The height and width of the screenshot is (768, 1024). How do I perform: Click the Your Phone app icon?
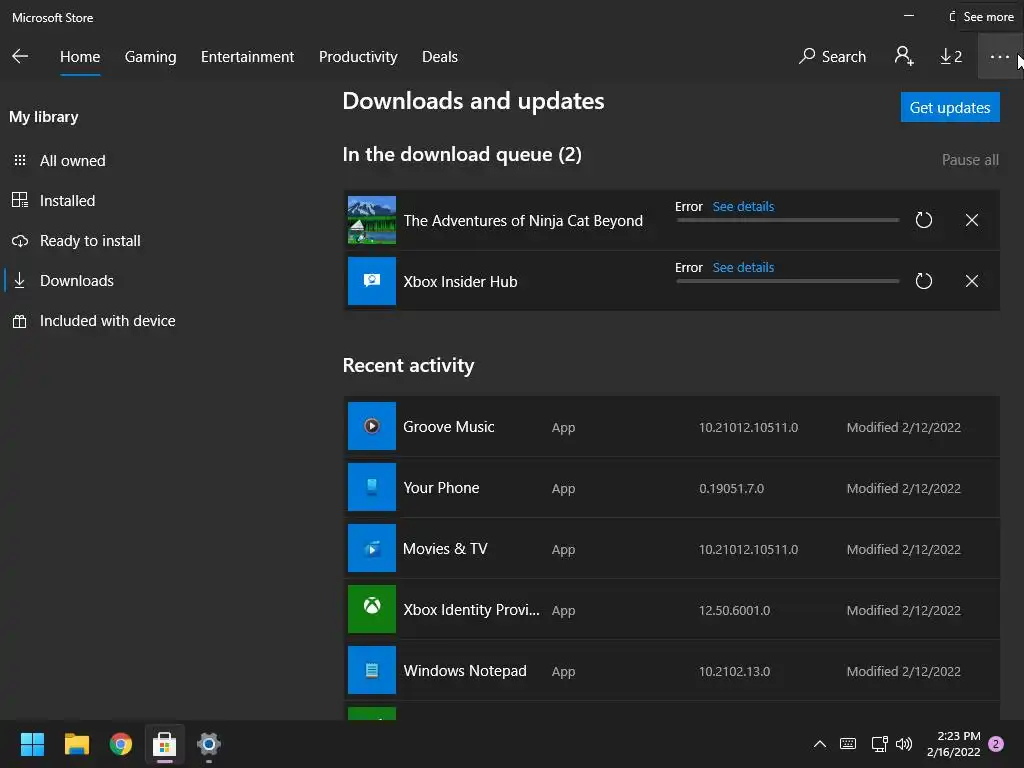coord(372,487)
